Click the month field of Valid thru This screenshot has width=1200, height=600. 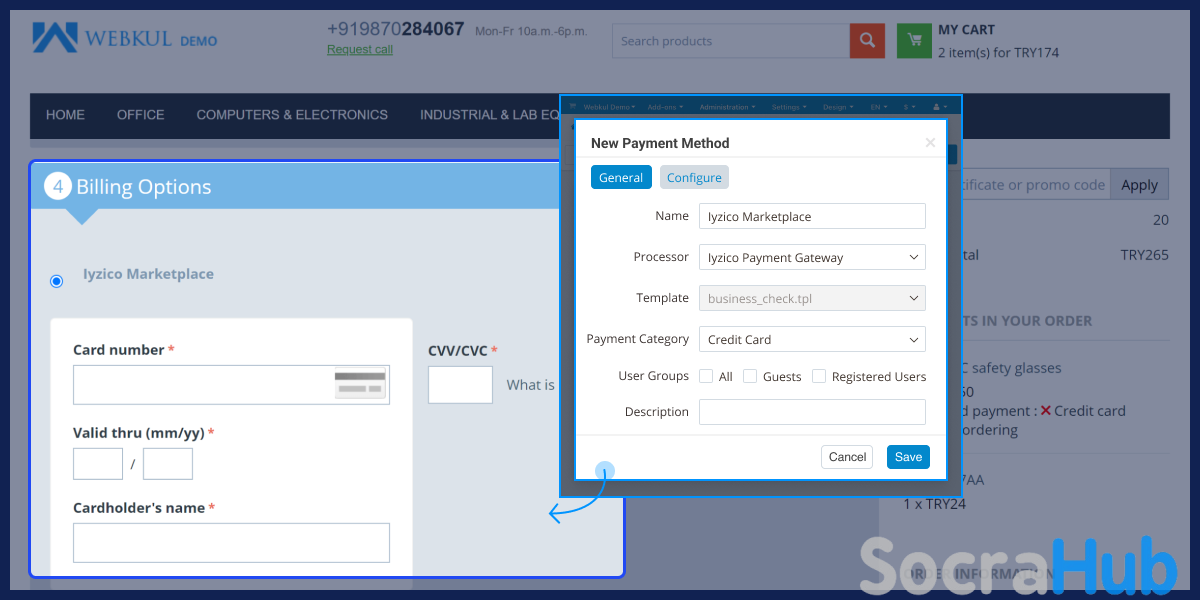(x=98, y=464)
